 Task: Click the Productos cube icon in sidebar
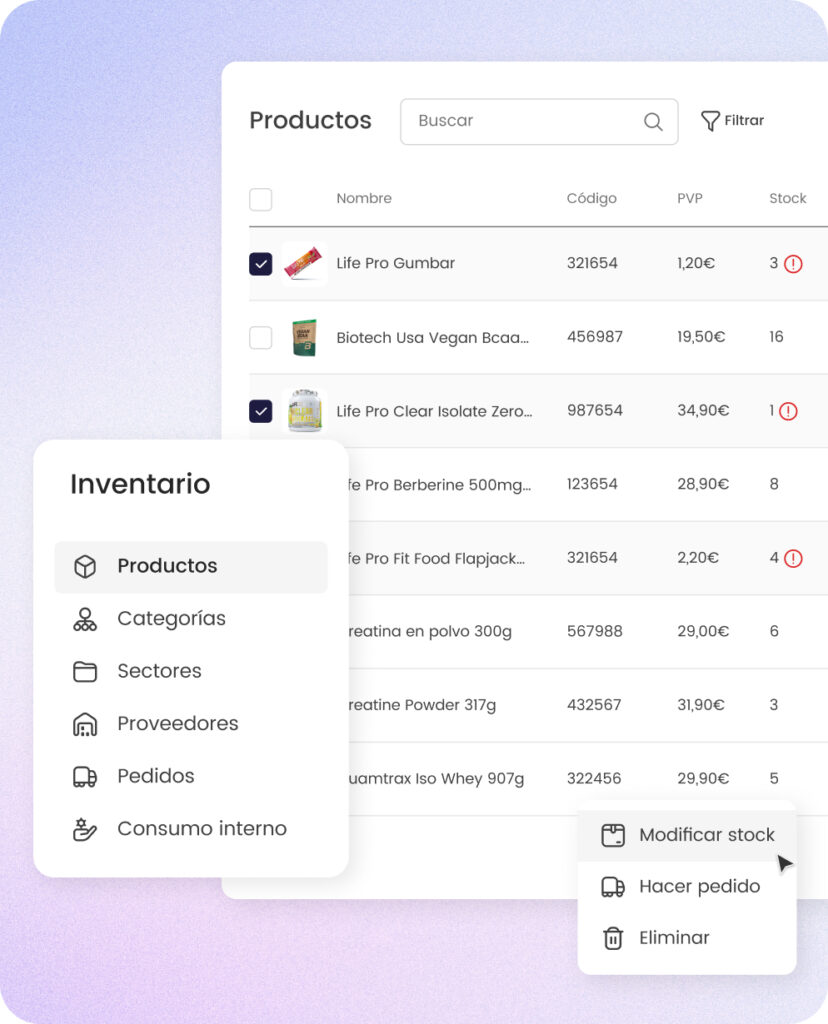pos(85,566)
